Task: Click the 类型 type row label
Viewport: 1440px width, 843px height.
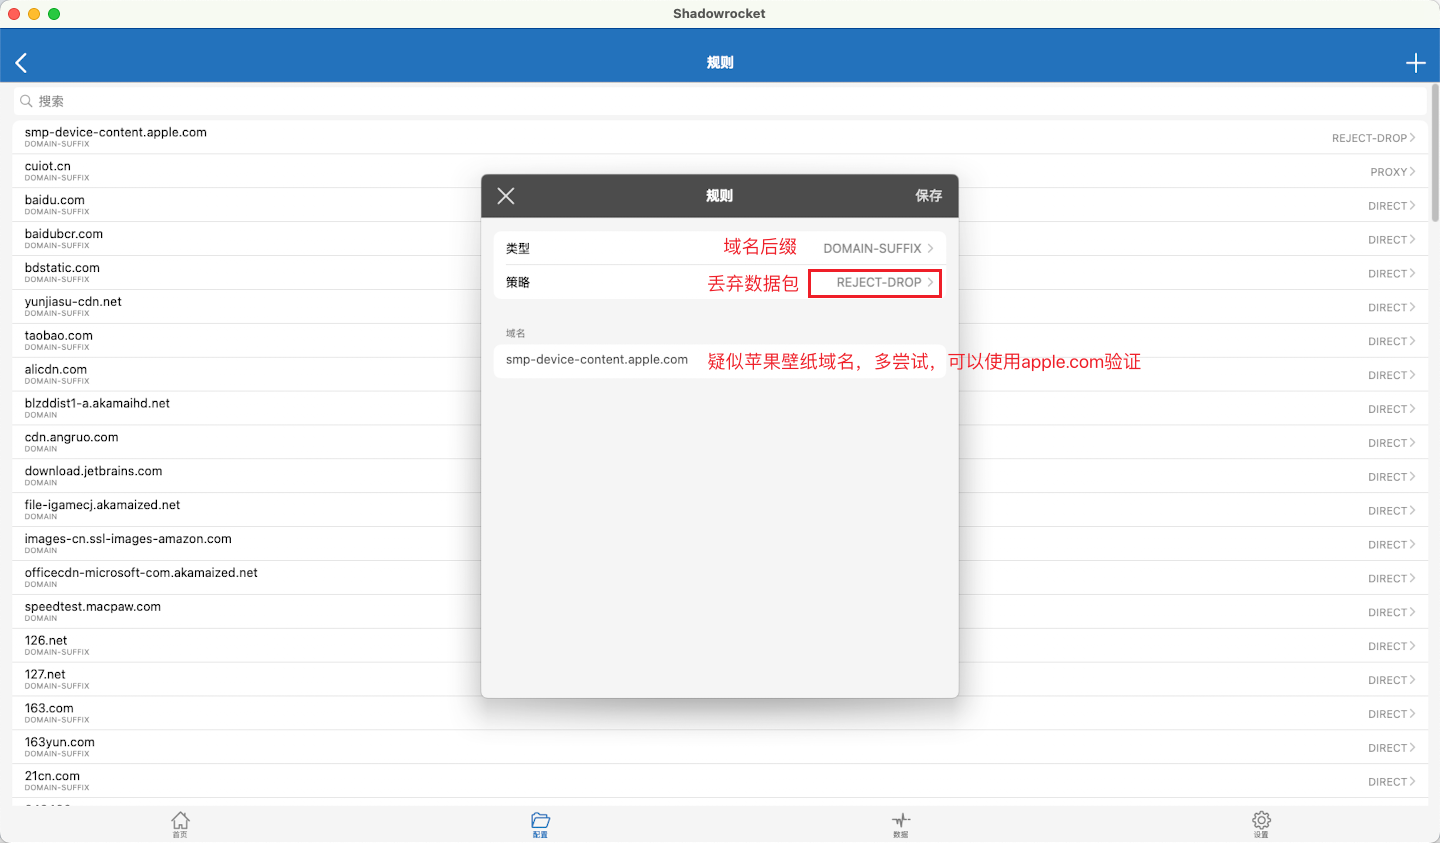Action: (518, 249)
